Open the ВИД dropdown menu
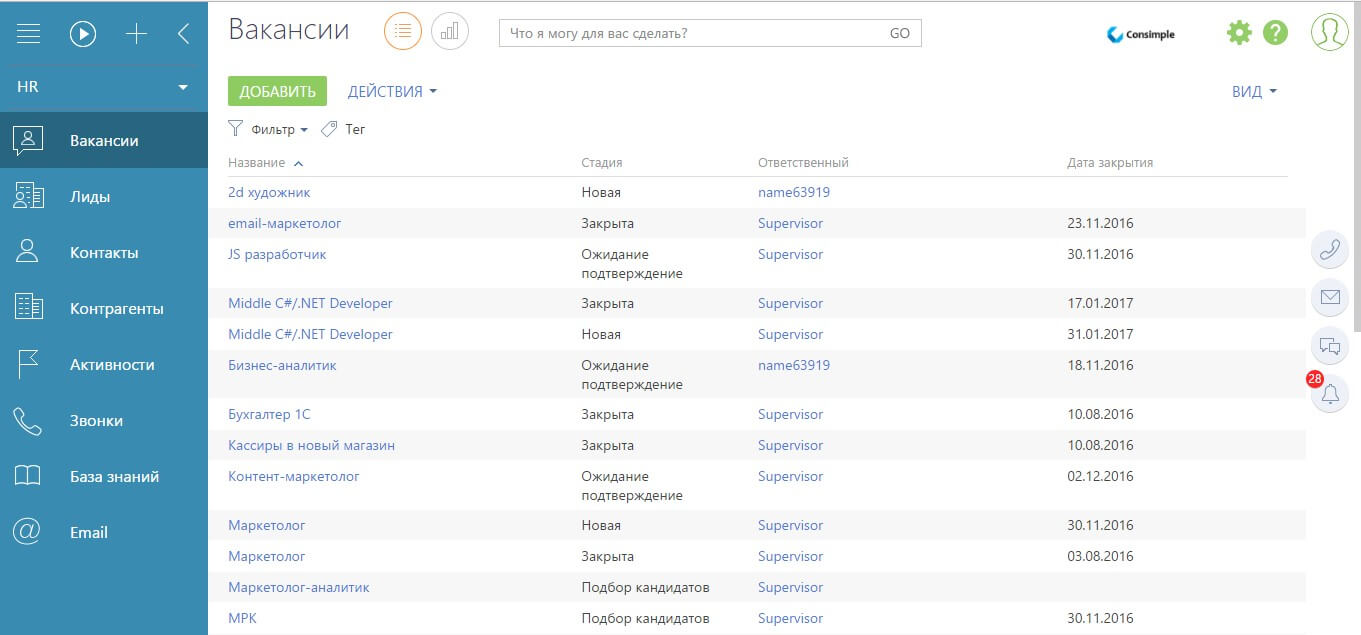1361x635 pixels. click(1254, 91)
